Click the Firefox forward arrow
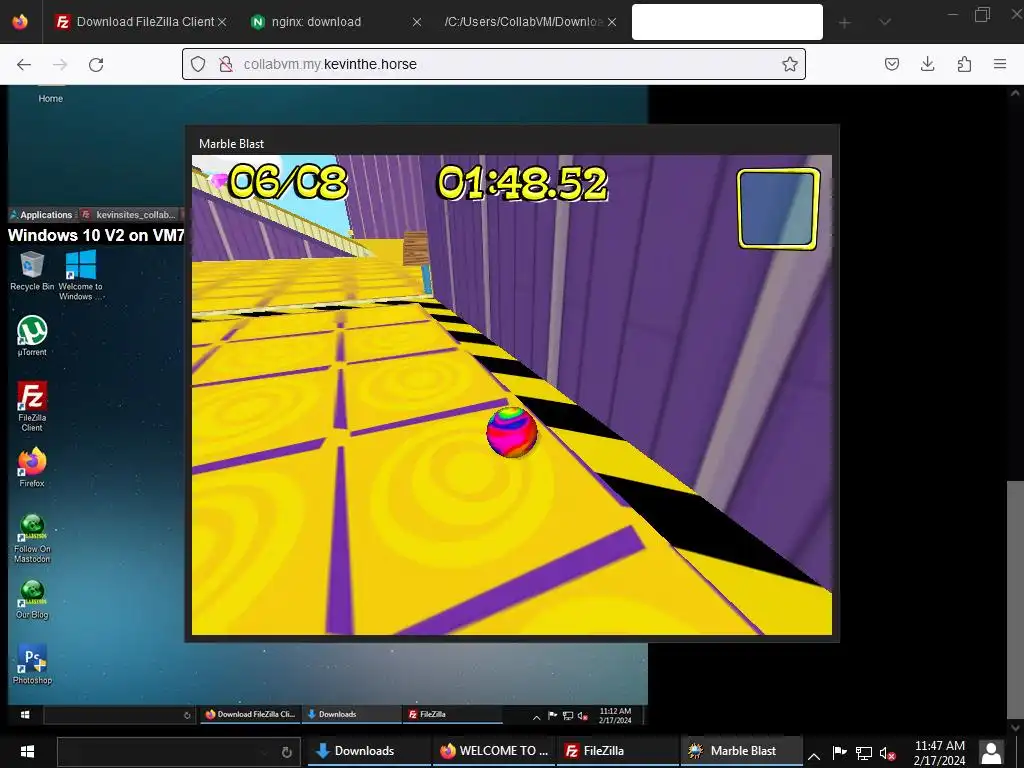The width and height of the screenshot is (1024, 768). point(60,64)
